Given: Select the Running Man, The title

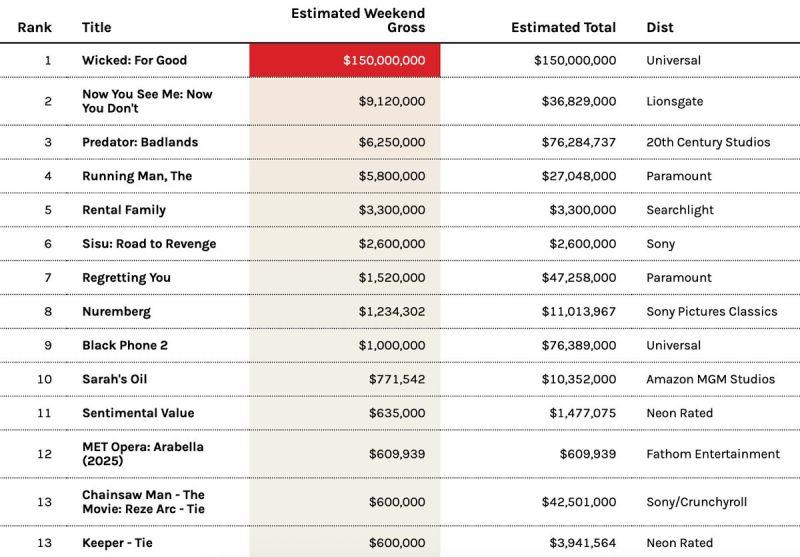Looking at the screenshot, I should click(136, 176).
